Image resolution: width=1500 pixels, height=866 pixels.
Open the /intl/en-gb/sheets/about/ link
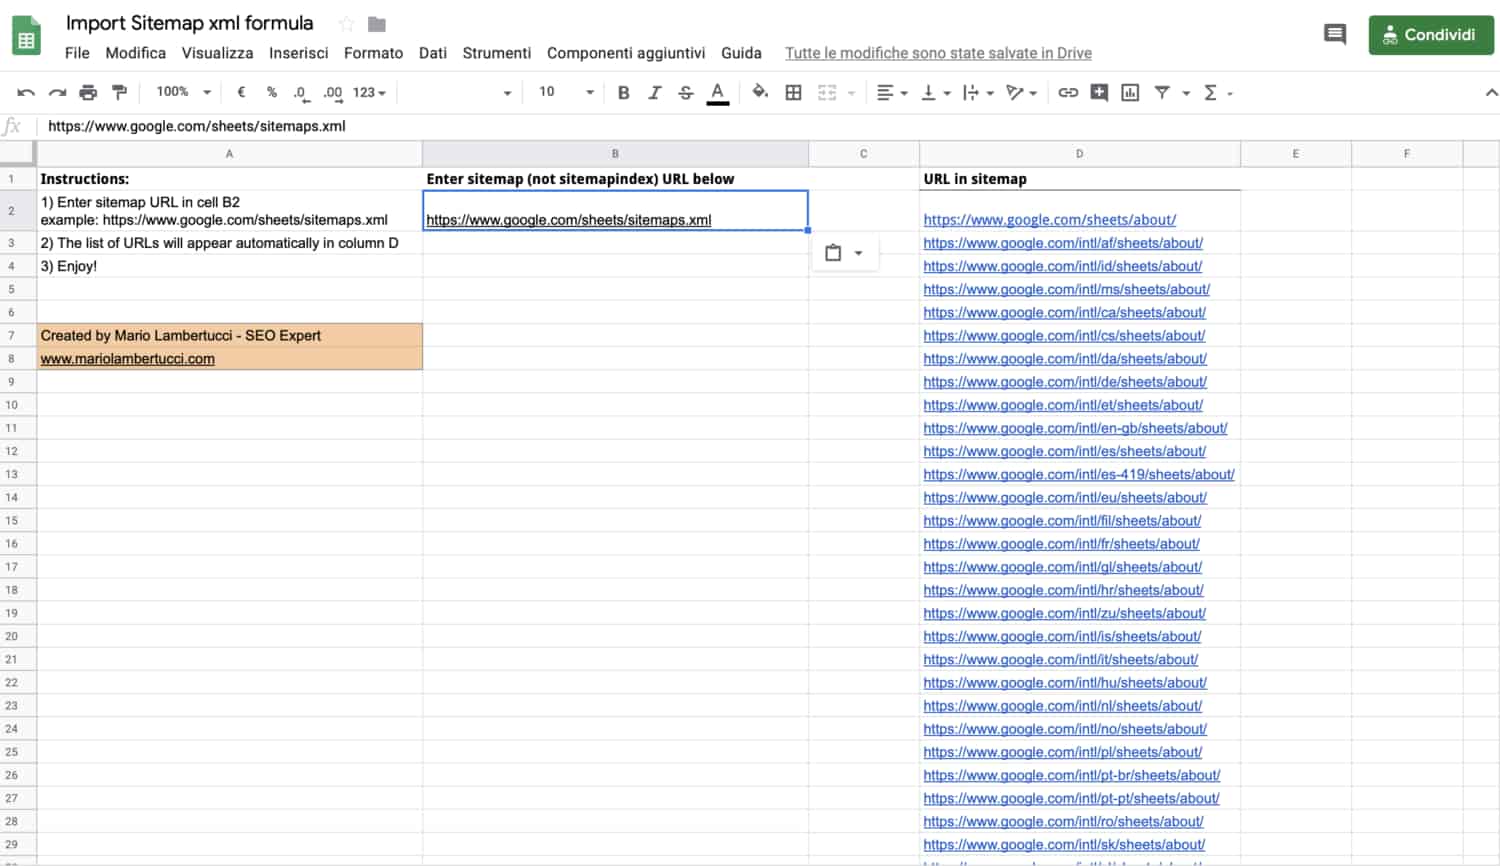coord(1075,428)
